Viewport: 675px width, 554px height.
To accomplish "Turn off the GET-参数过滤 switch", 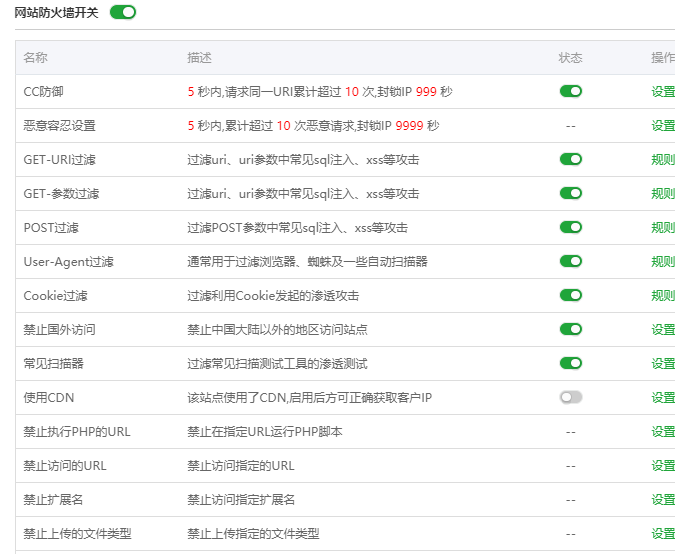I will pos(570,193).
